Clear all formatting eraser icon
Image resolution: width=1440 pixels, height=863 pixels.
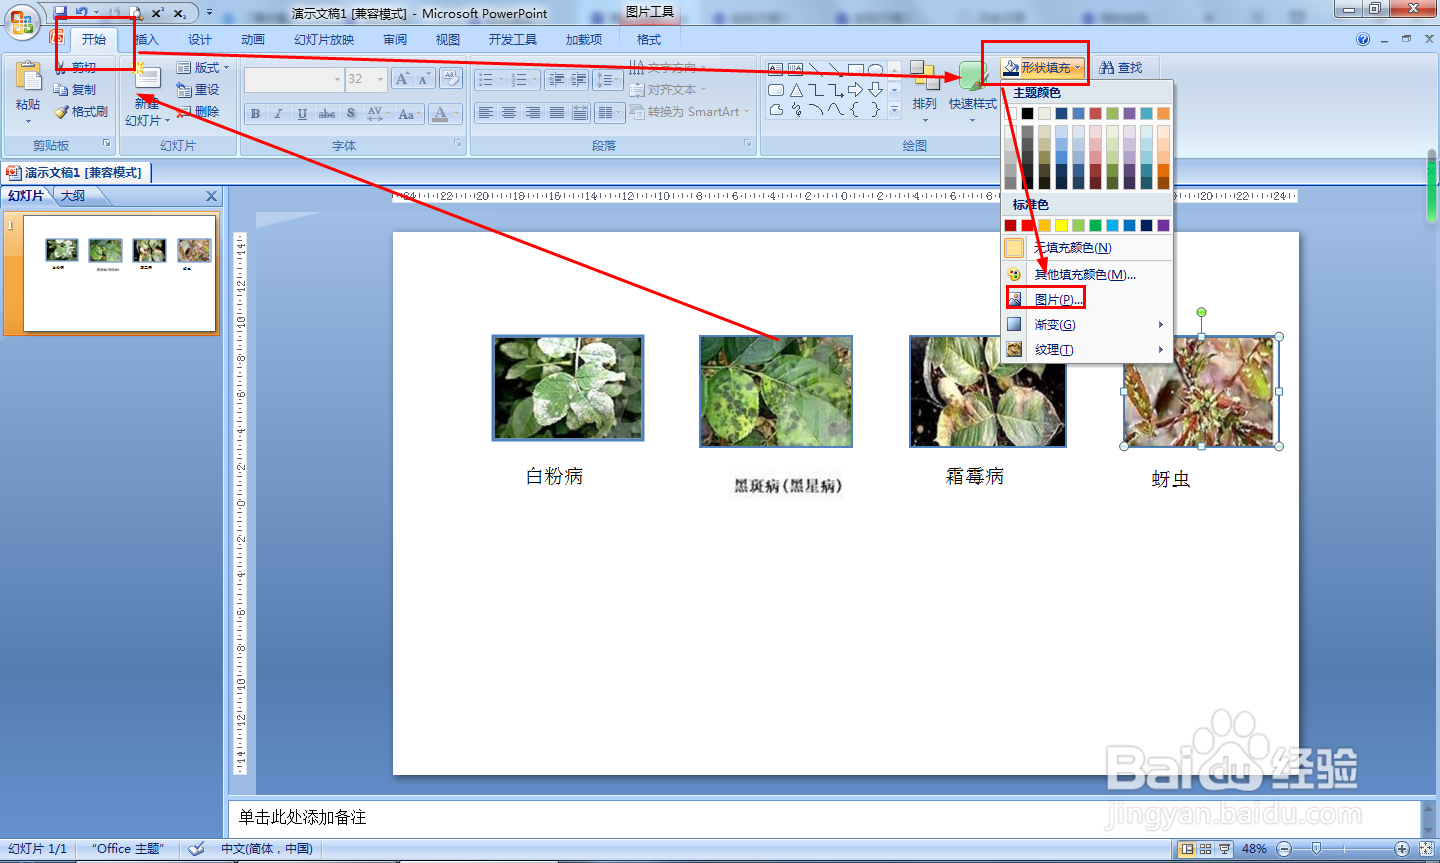451,79
